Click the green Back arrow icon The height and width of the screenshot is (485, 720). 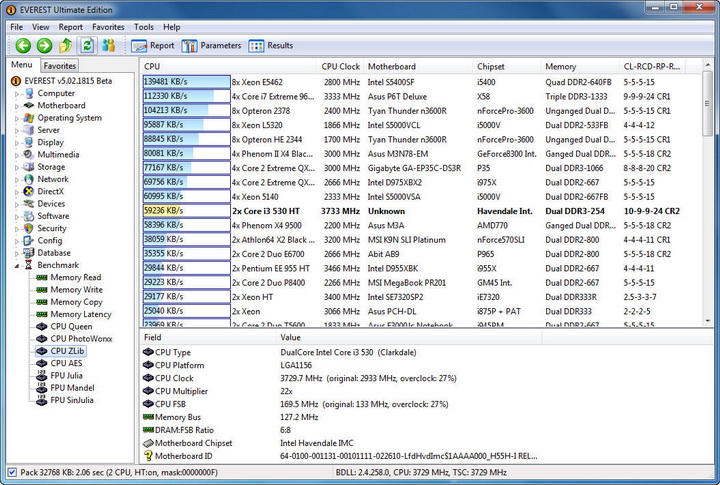click(23, 45)
